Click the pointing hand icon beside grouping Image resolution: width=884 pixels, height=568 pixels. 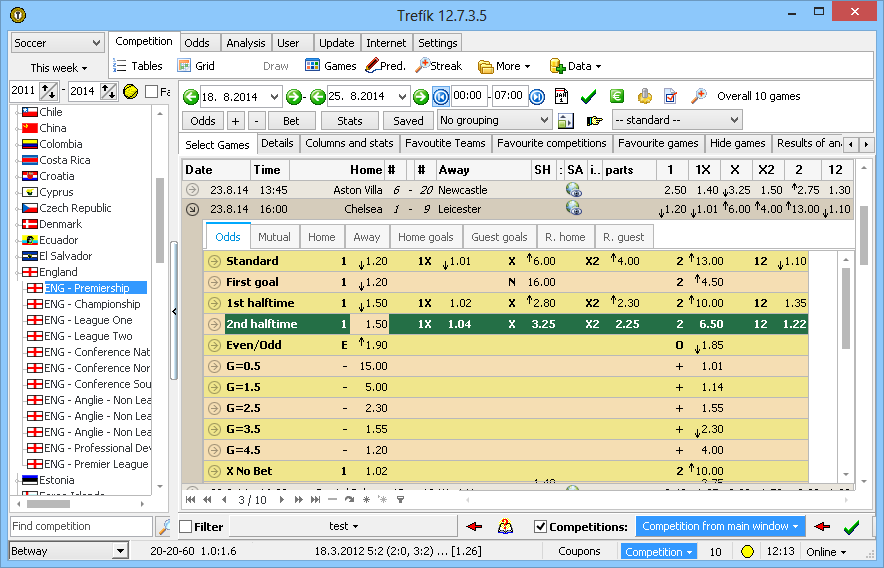(595, 121)
